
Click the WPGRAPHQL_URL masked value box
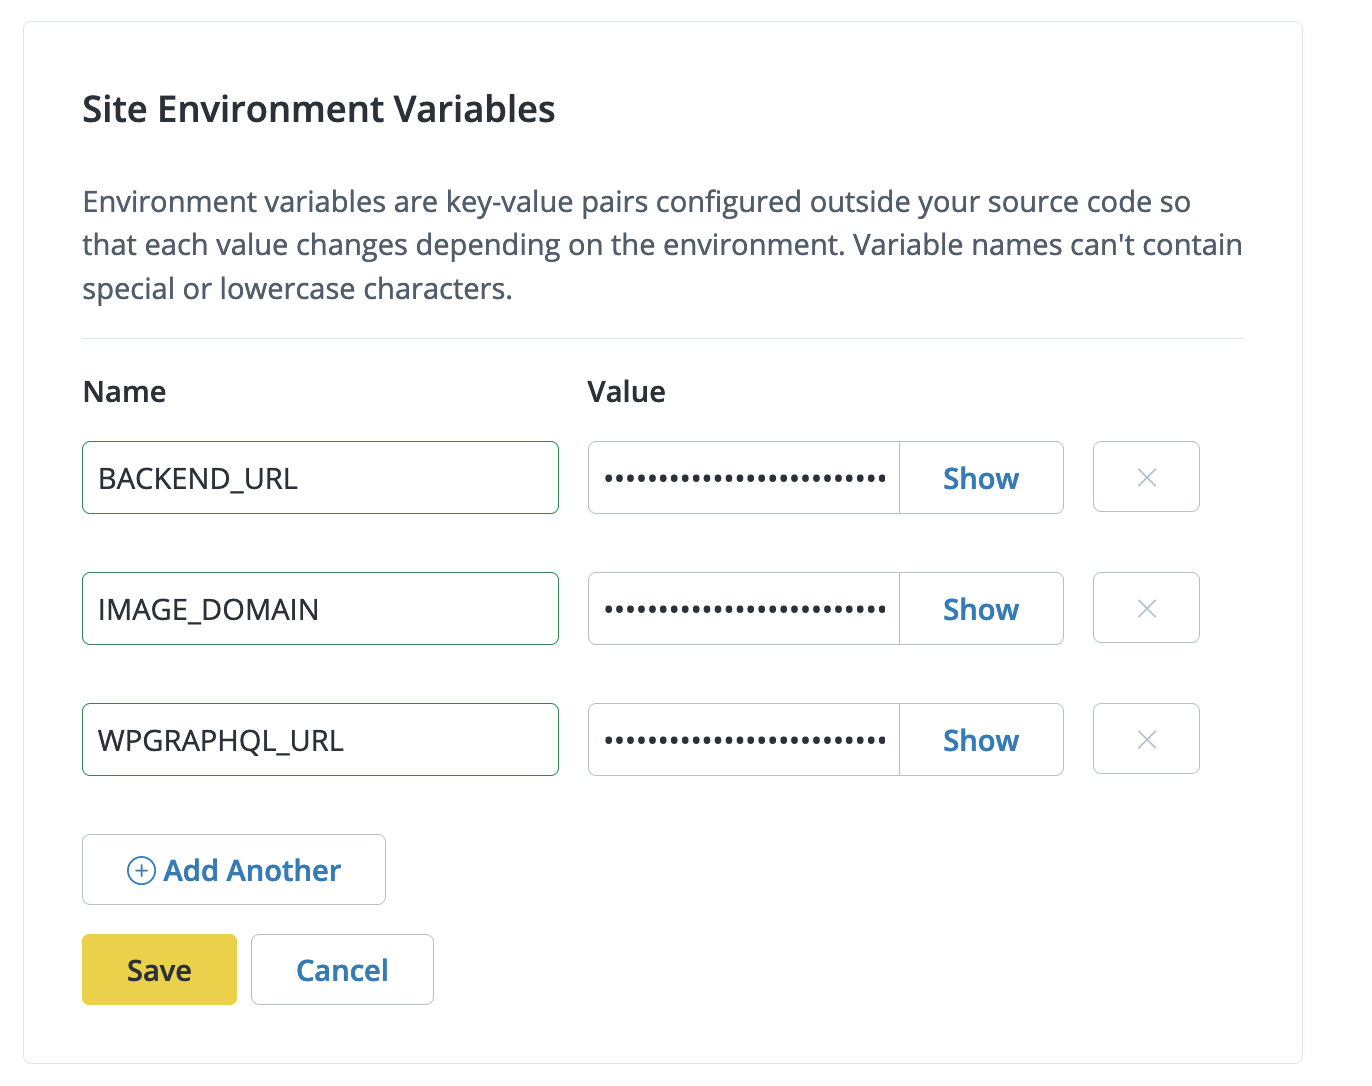[744, 739]
